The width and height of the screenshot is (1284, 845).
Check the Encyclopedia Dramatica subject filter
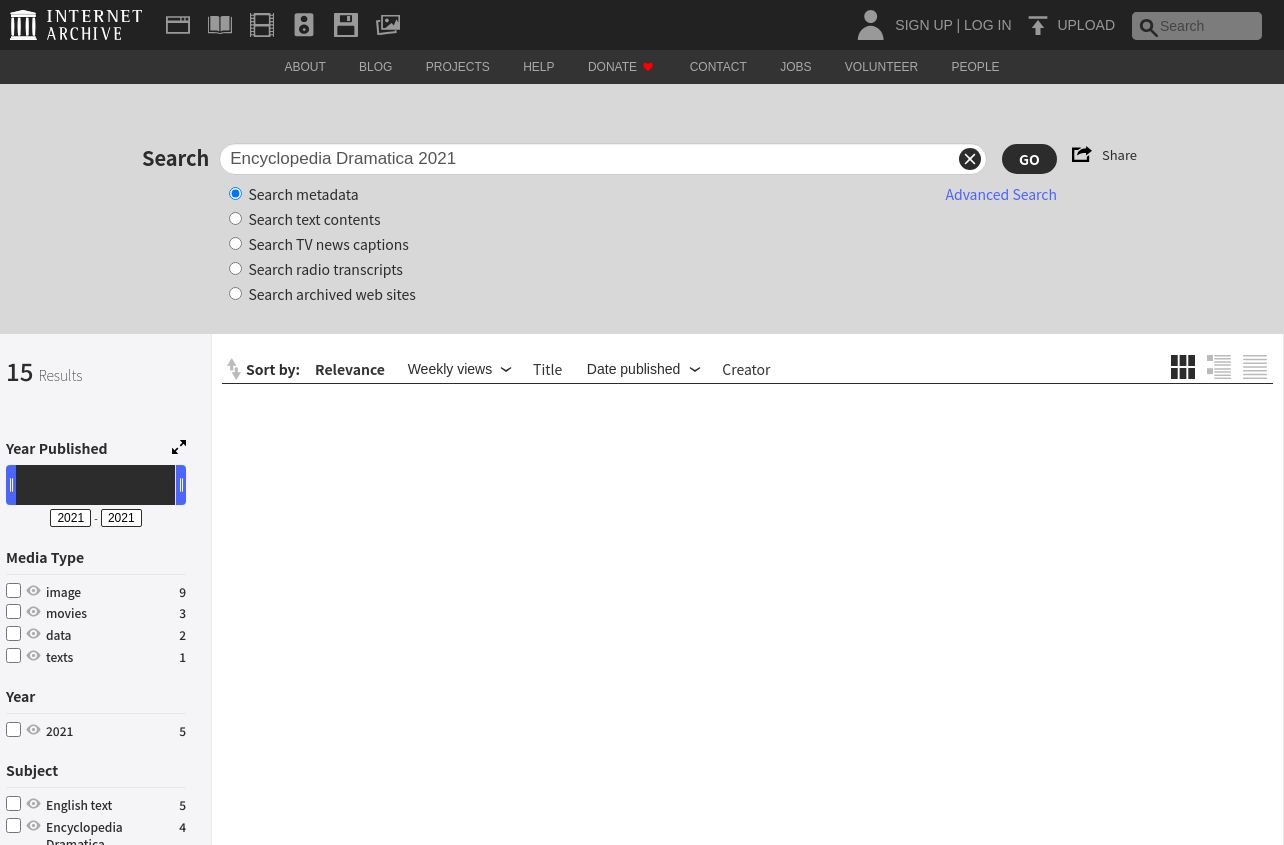pyautogui.click(x=13, y=825)
